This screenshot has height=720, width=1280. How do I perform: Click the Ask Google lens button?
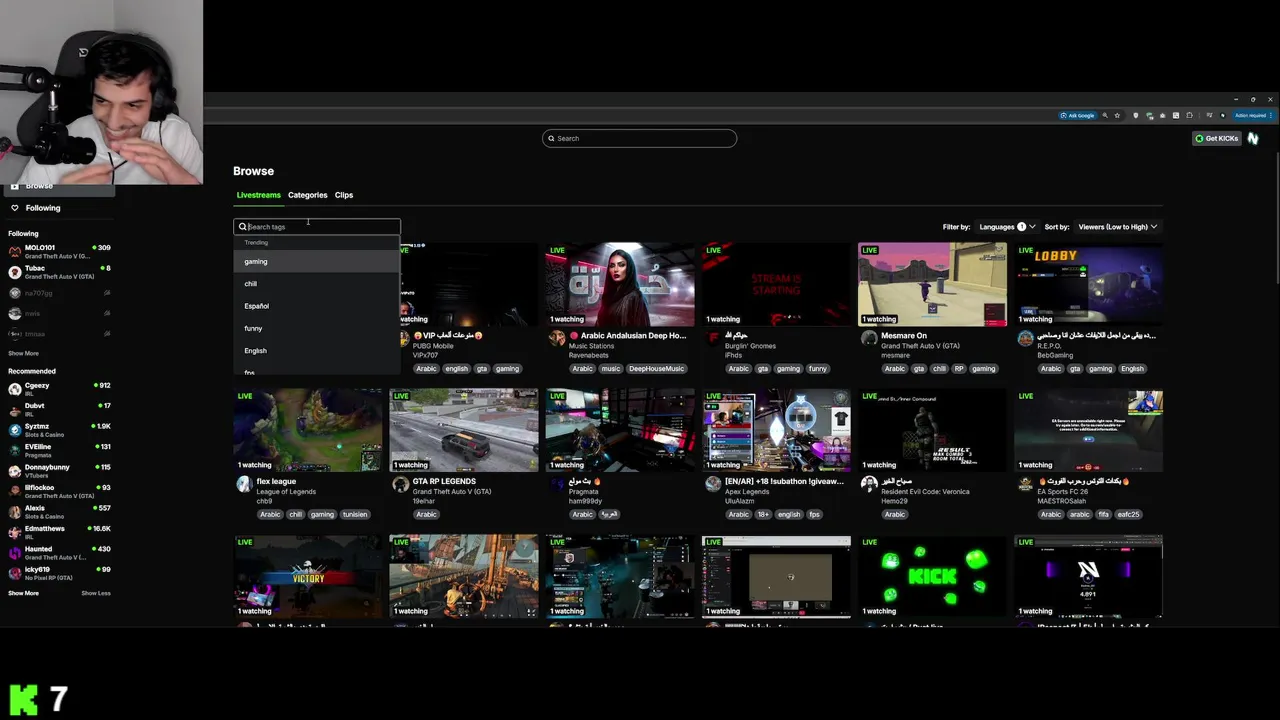[1077, 115]
